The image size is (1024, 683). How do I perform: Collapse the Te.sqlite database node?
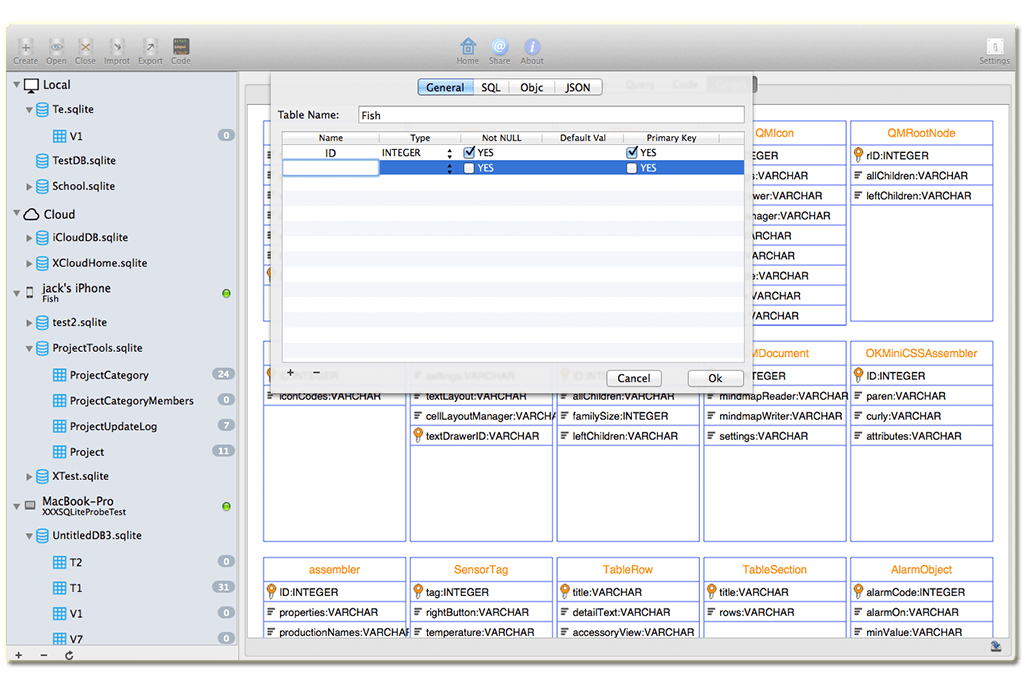(29, 110)
